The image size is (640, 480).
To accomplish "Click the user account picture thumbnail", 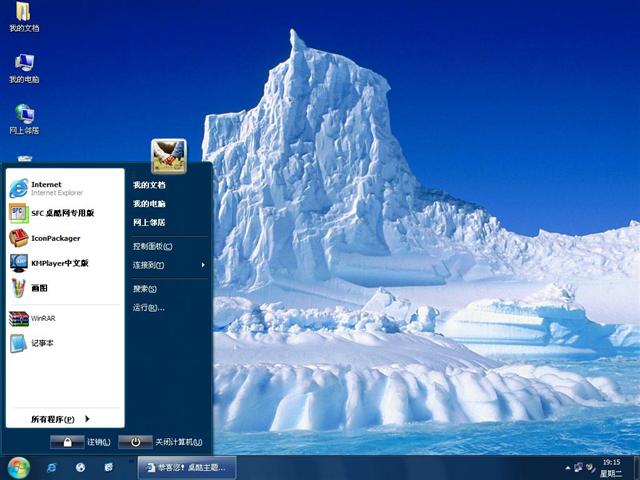I will click(168, 155).
